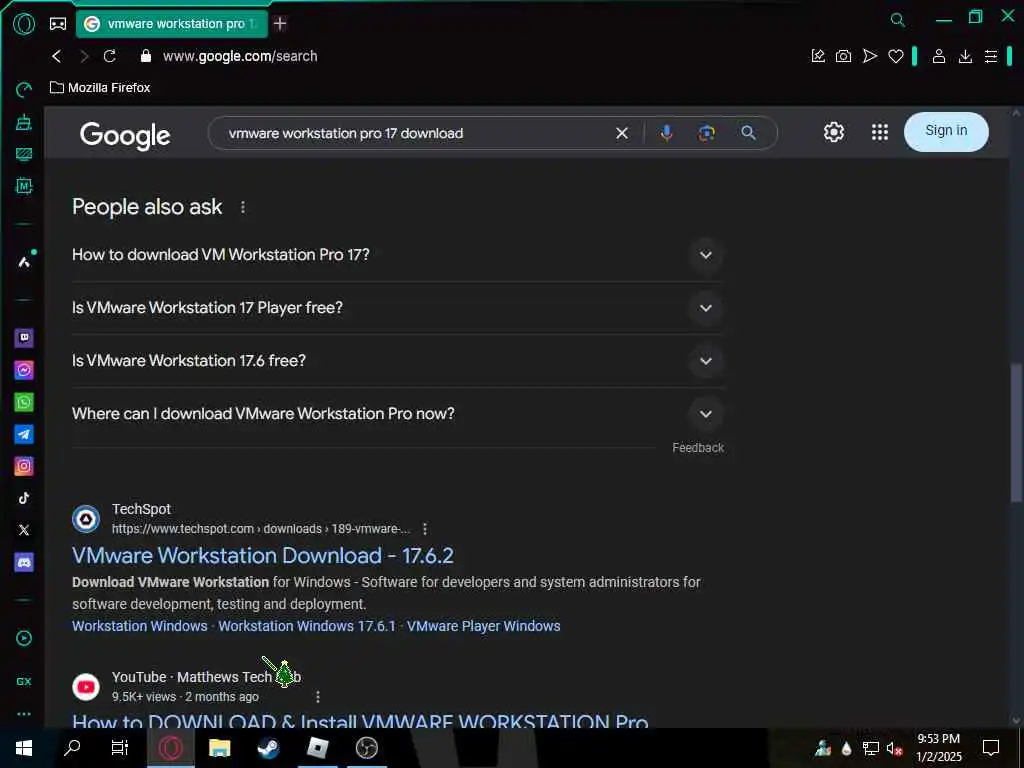
Task: Click the Sign in button
Action: (946, 132)
